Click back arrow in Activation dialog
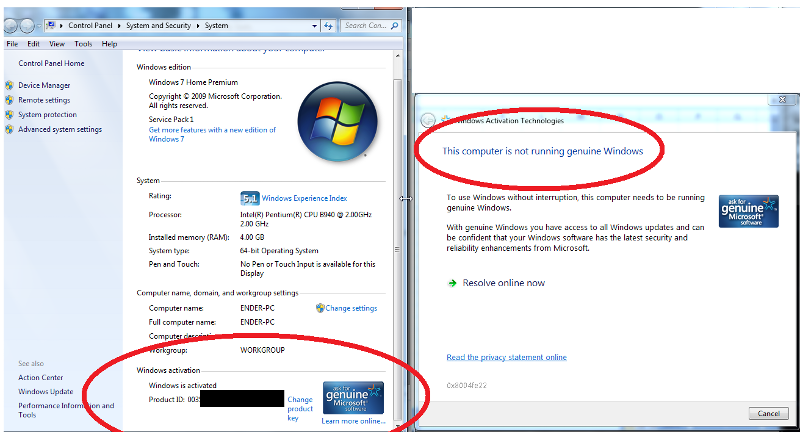The width and height of the screenshot is (800, 432). 428,120
